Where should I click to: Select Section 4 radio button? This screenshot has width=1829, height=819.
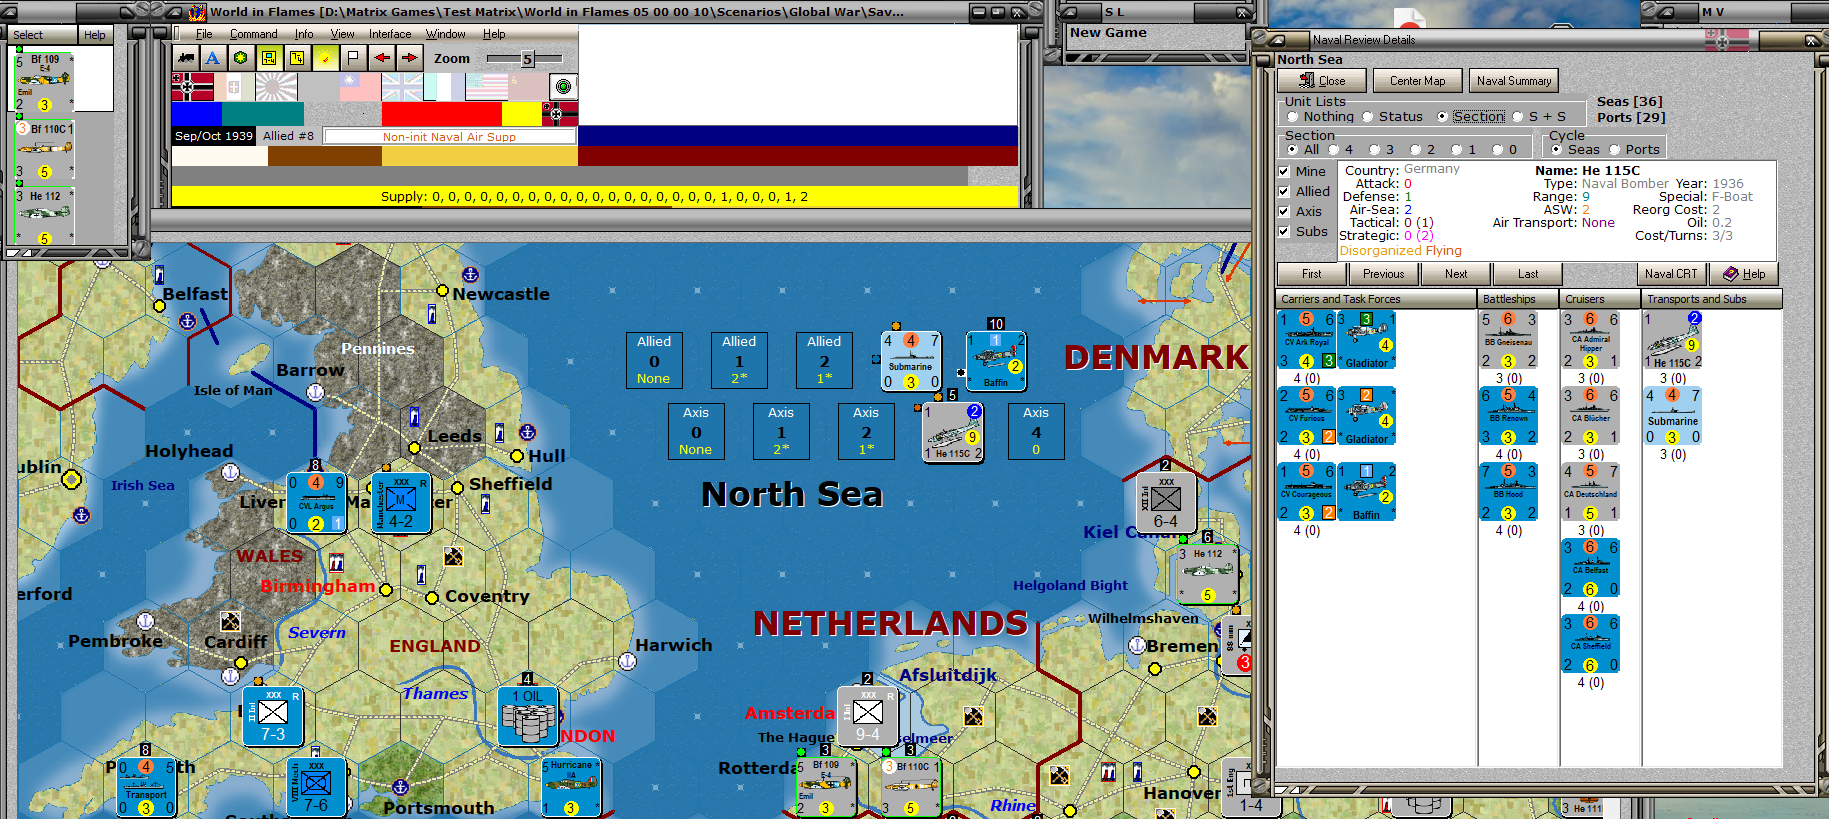pos(1334,150)
